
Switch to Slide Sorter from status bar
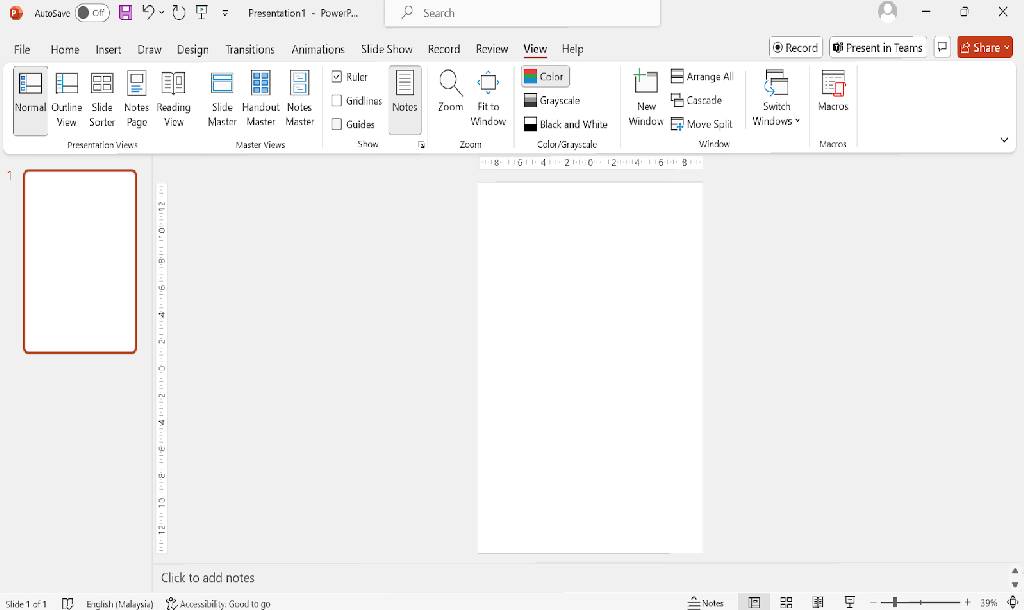pos(786,602)
